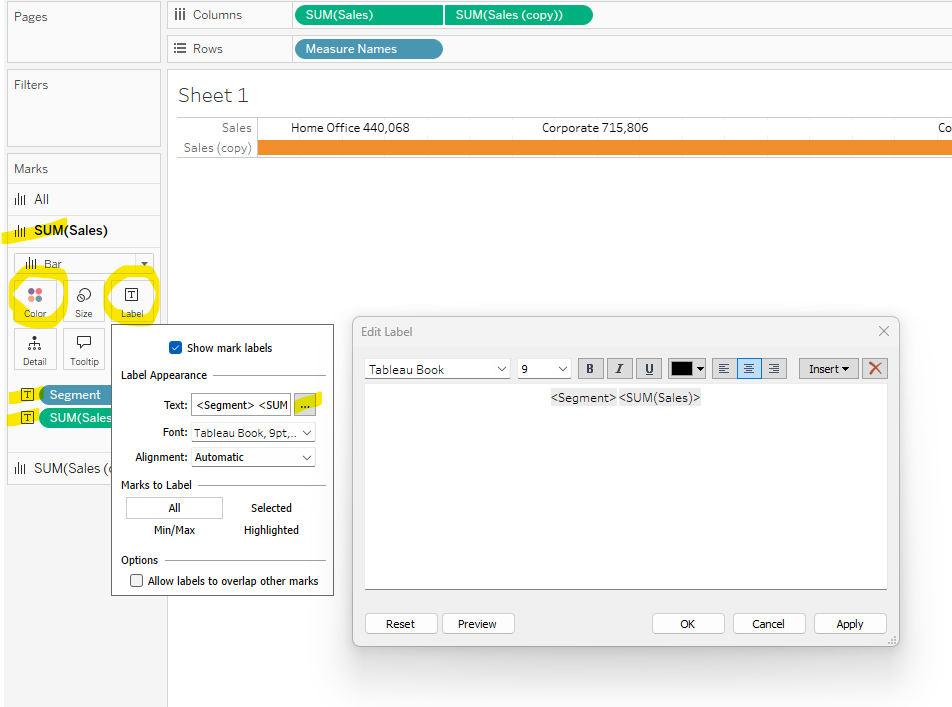This screenshot has height=707, width=952.
Task: Open the Label mark card
Action: pos(131,299)
